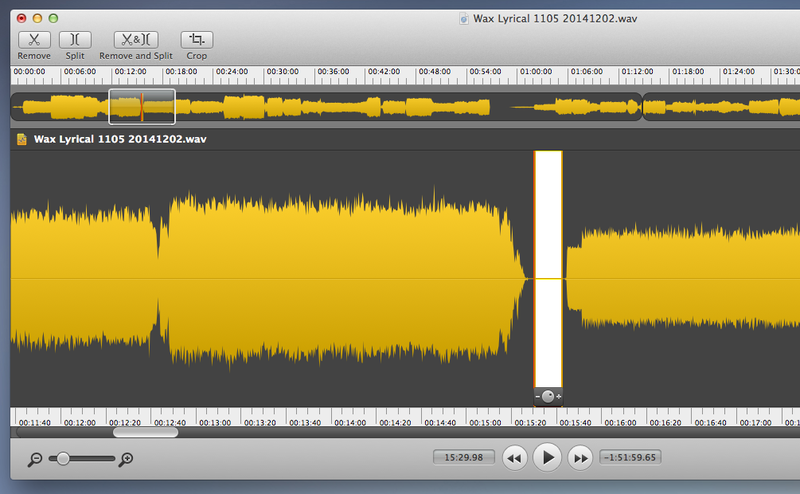The width and height of the screenshot is (800, 494).
Task: Select the Split tool
Action: [75, 40]
